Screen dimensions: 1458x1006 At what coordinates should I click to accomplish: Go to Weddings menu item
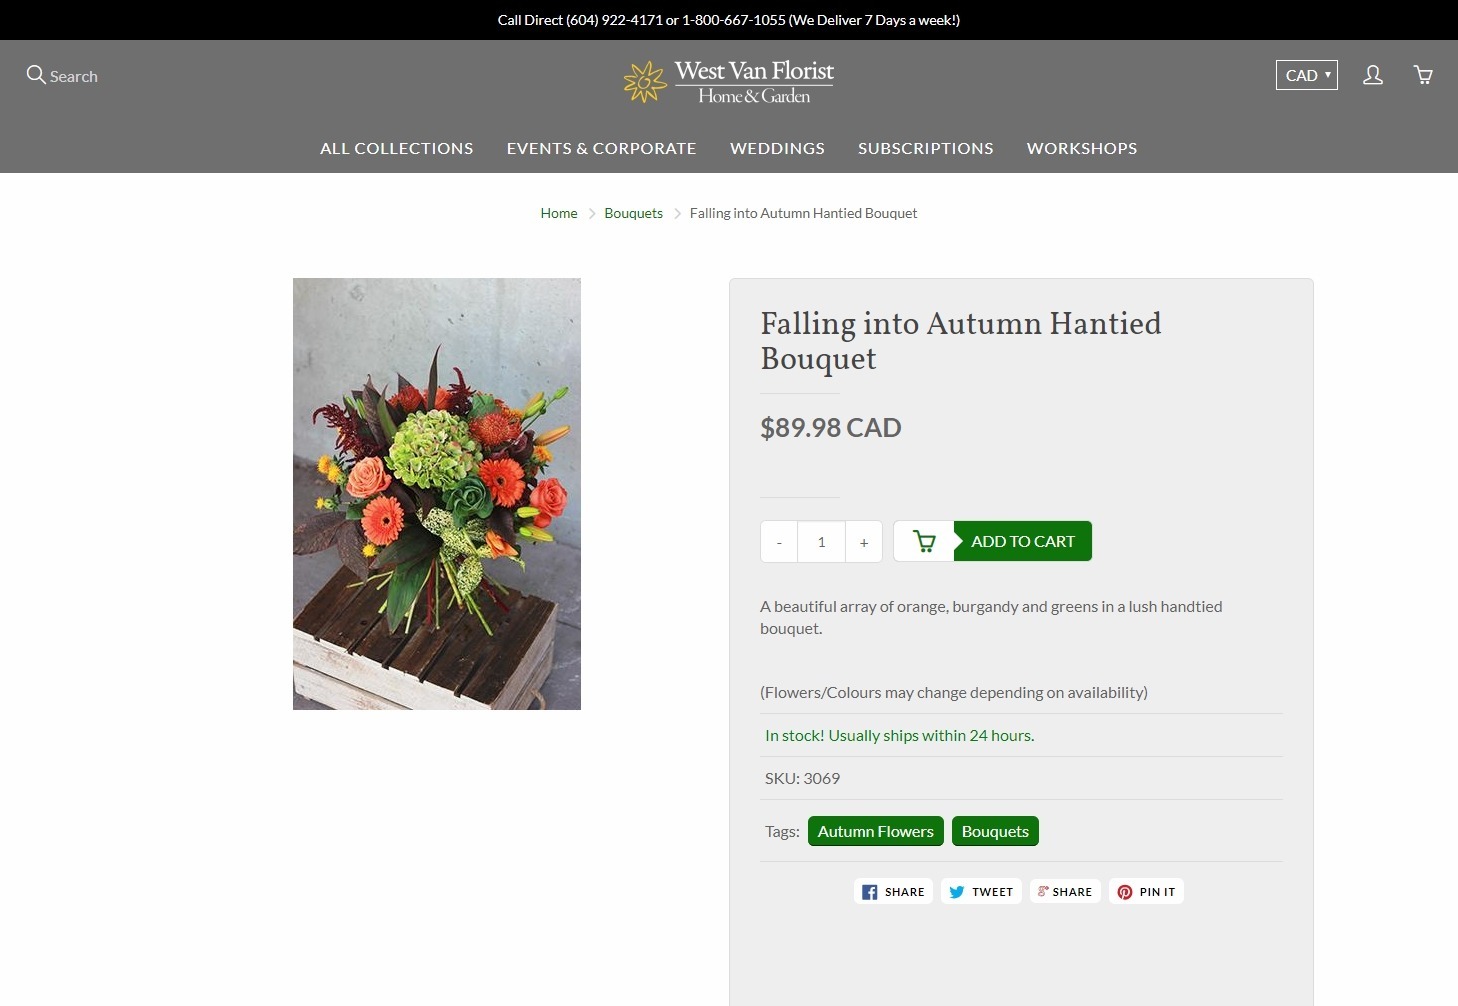tap(777, 148)
